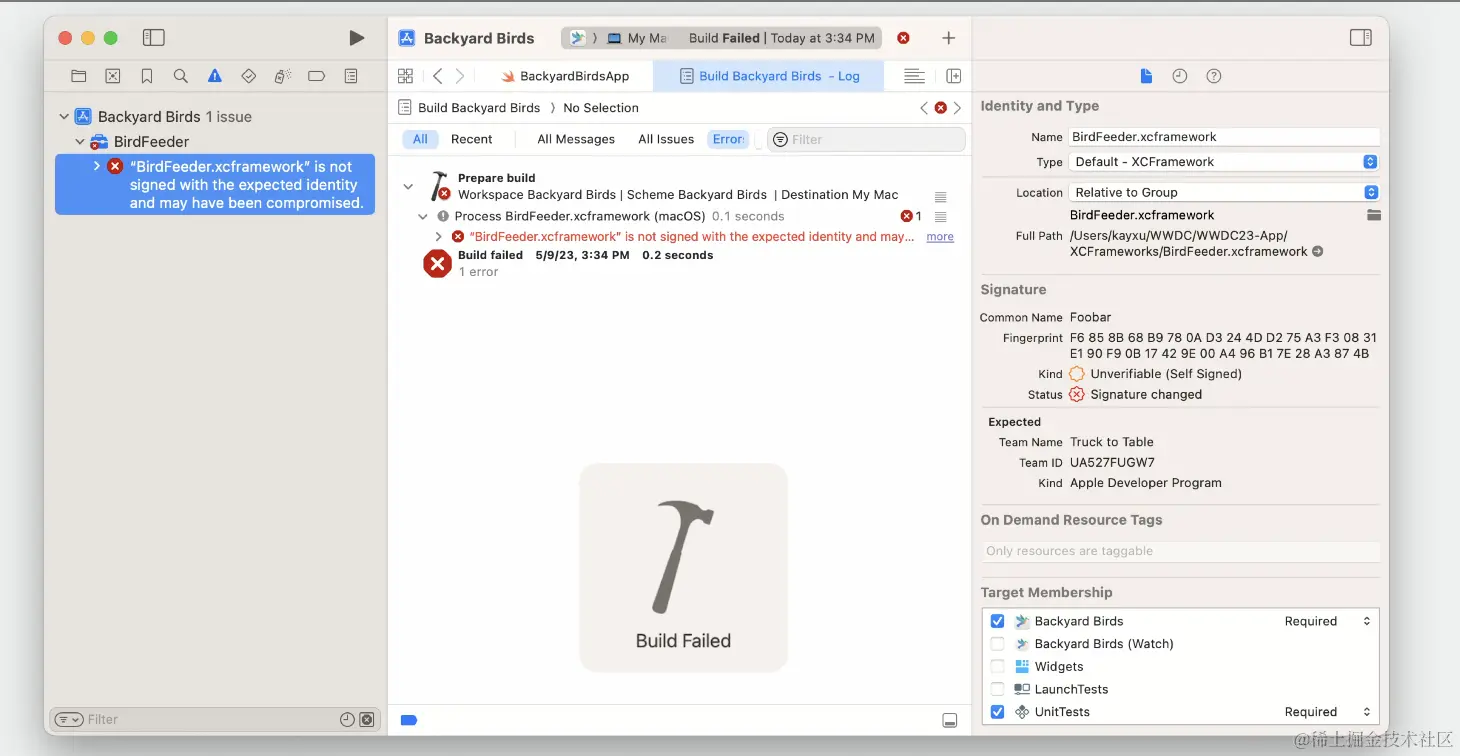Viewport: 1460px width, 756px height.
Task: Toggle errors-only filter in navigator
Action: pos(367,719)
